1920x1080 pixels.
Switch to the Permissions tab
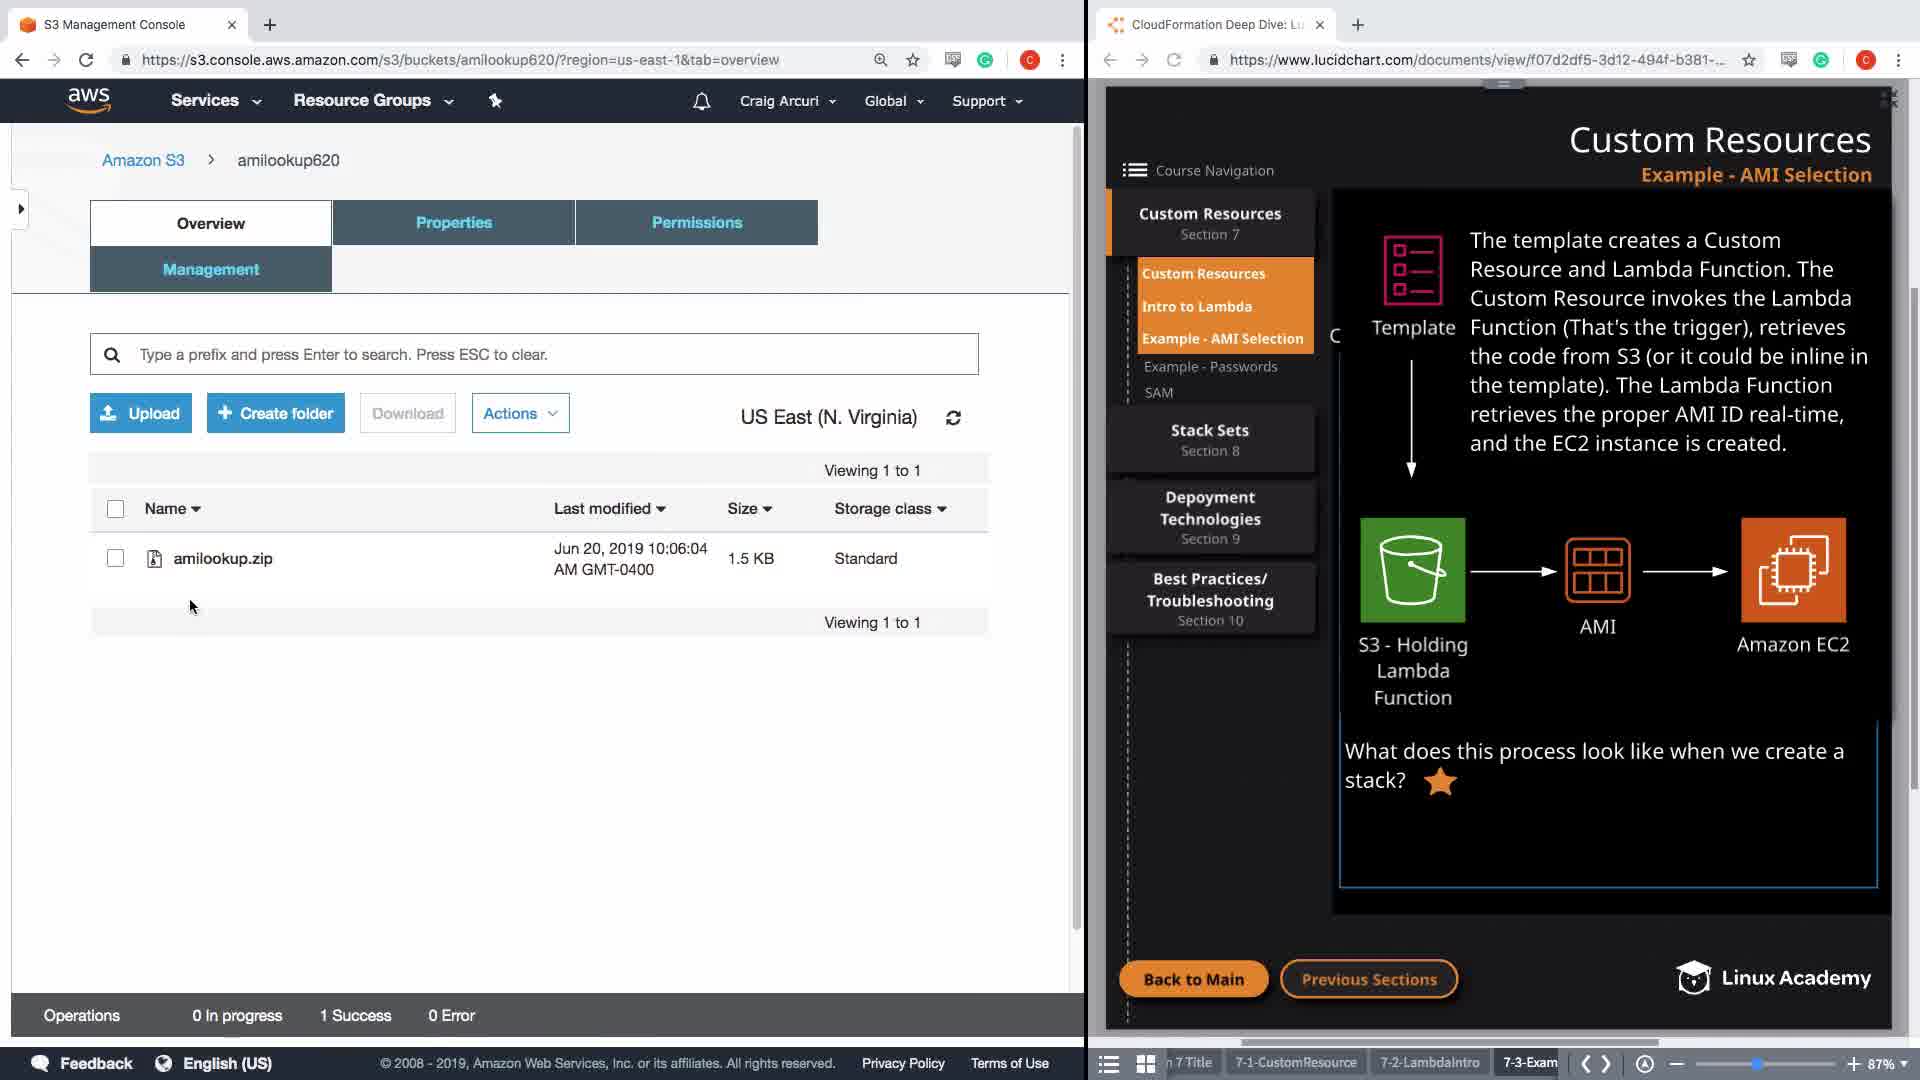[x=696, y=222]
